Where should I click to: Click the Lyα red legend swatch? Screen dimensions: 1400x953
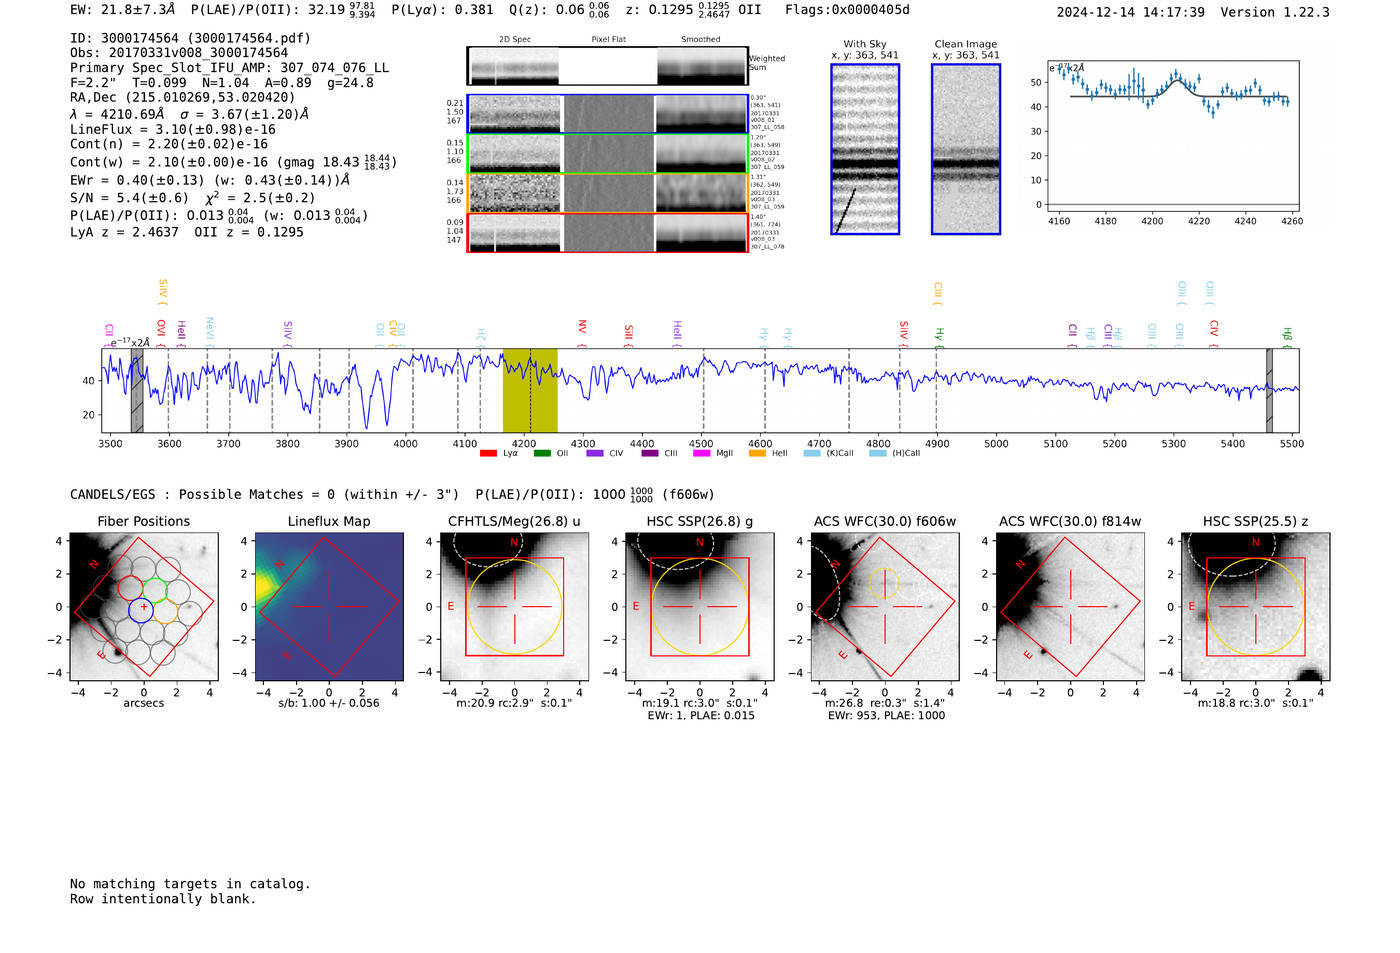(x=488, y=454)
